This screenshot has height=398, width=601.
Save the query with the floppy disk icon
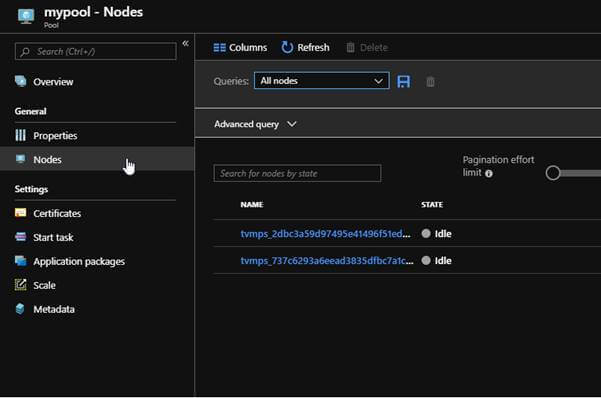point(403,81)
